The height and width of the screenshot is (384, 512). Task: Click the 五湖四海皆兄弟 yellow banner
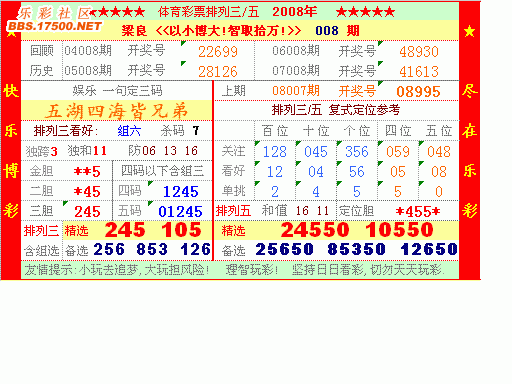click(x=116, y=111)
